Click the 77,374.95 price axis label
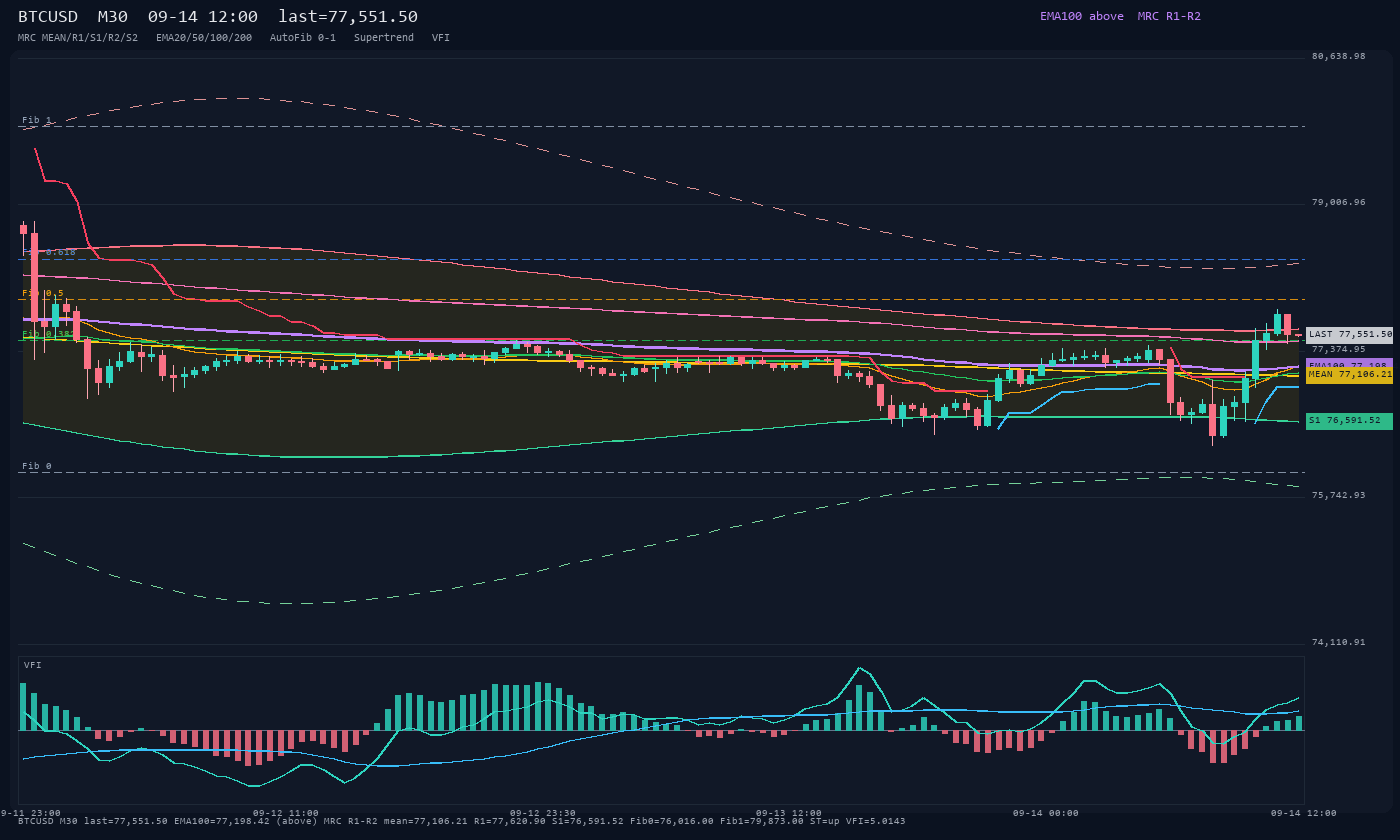 pos(1338,349)
